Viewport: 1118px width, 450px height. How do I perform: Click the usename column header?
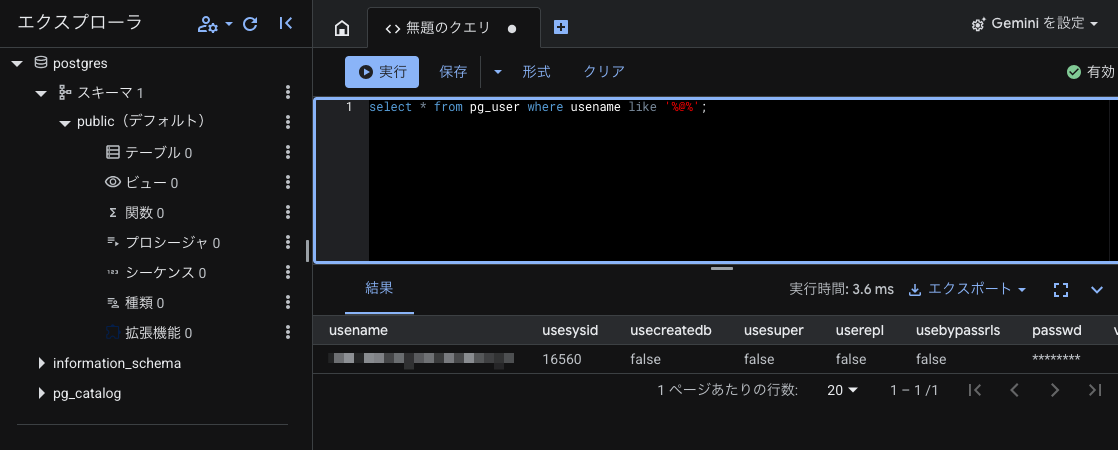357,330
